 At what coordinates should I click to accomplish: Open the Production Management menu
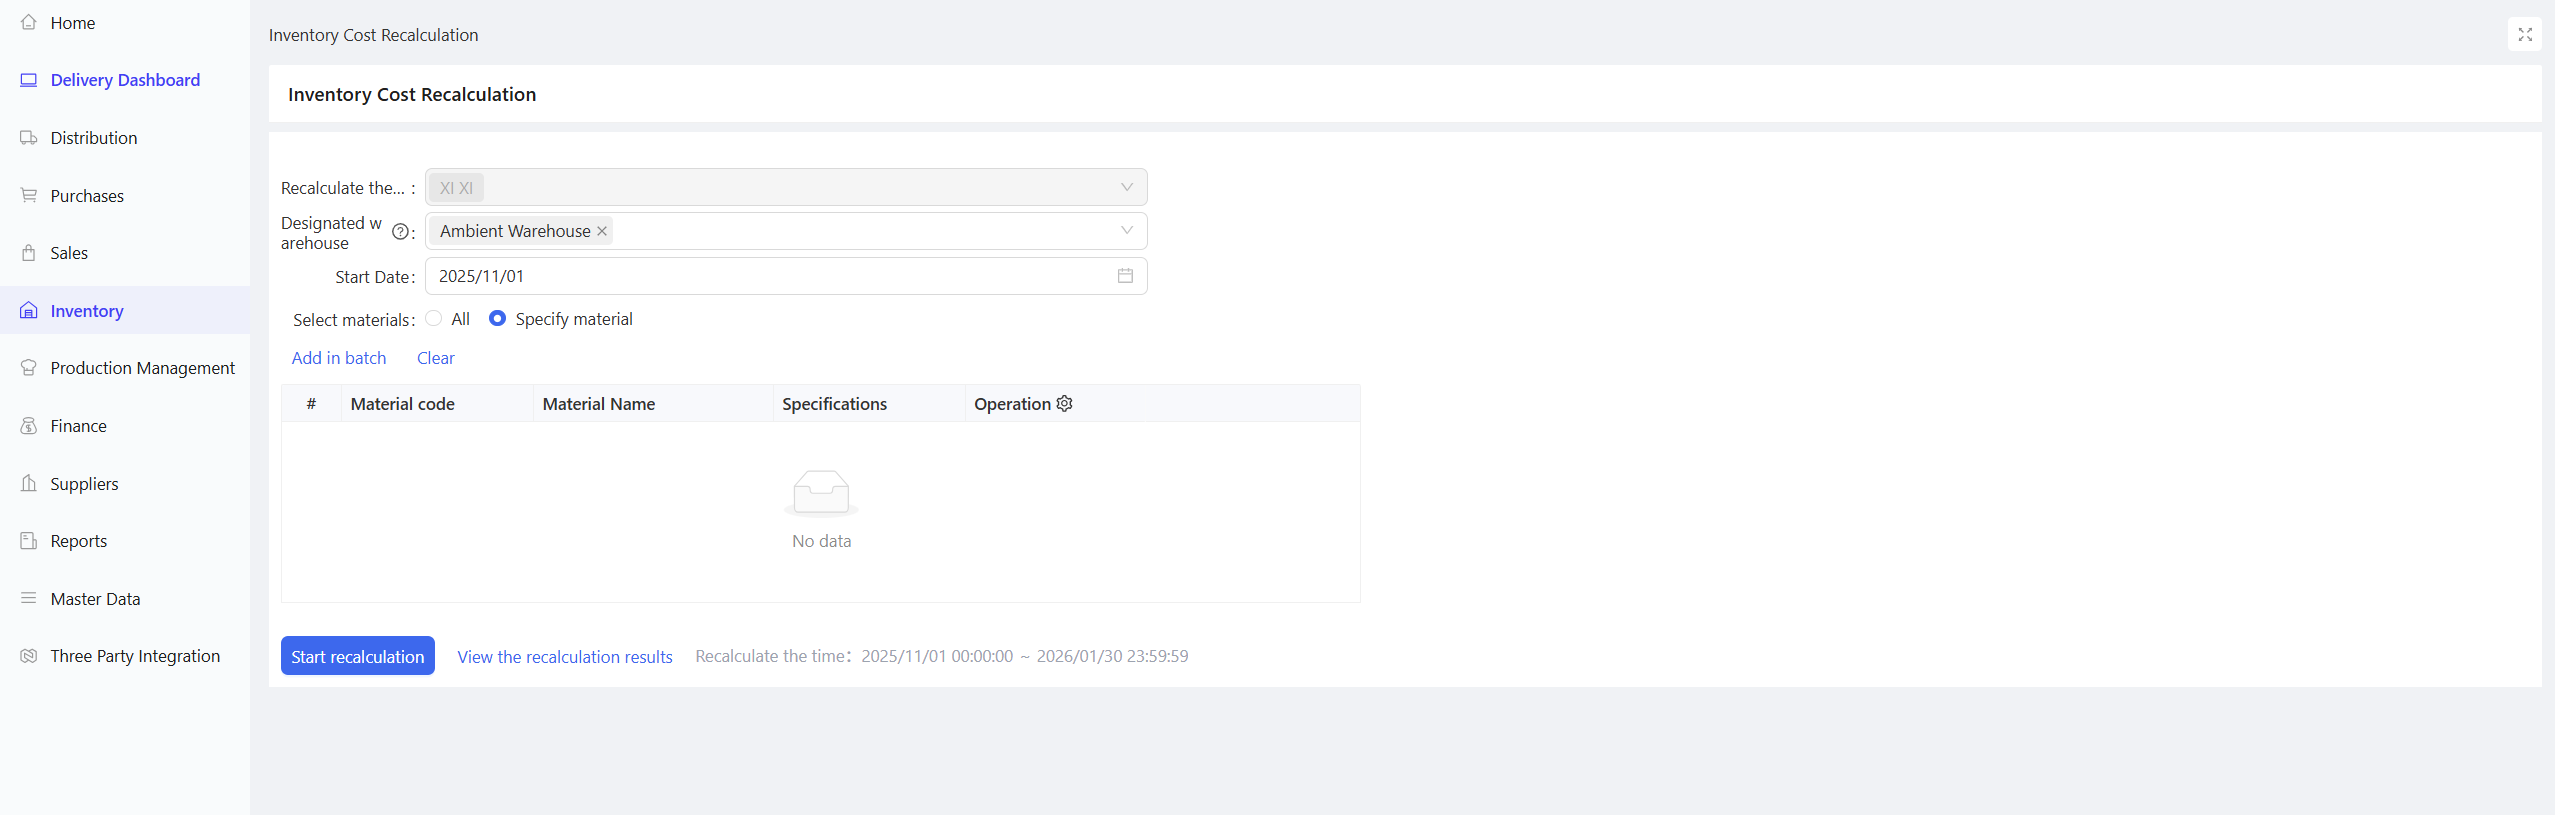pos(142,368)
